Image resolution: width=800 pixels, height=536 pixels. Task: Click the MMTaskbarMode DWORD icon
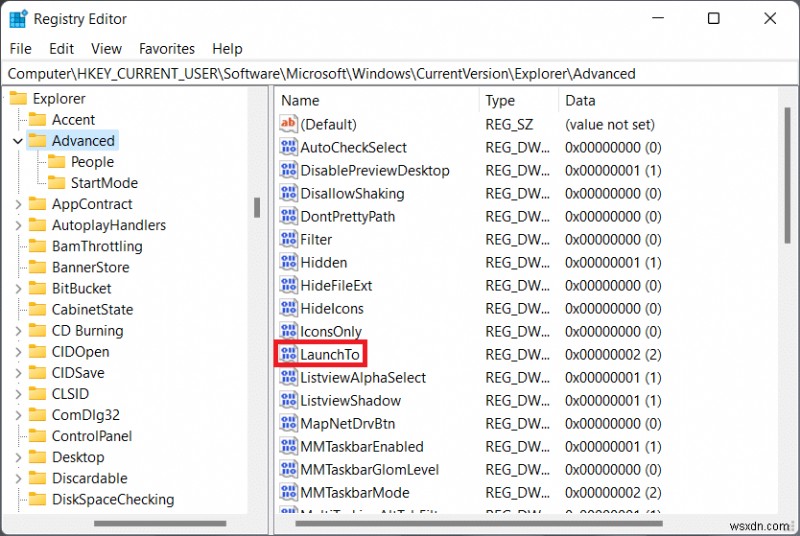[288, 492]
